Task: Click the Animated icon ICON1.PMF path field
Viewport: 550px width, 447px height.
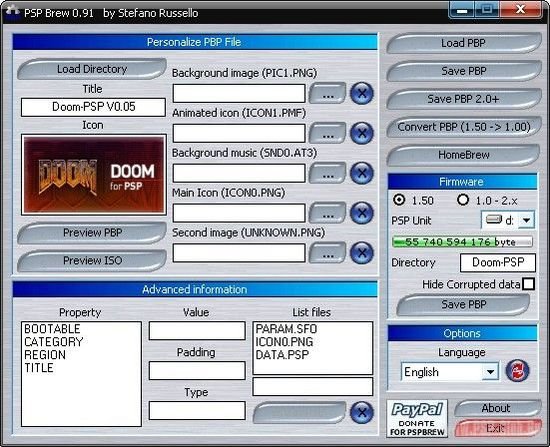Action: tap(239, 133)
